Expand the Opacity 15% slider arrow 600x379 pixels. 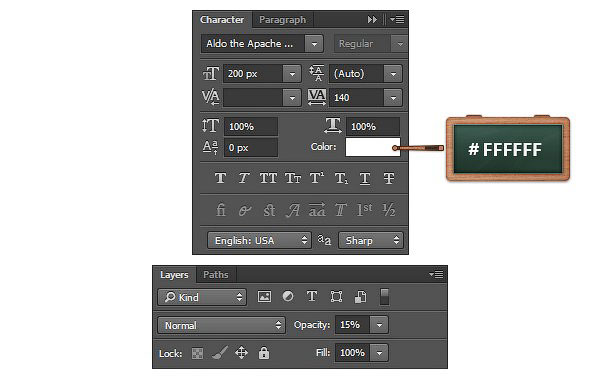point(379,325)
